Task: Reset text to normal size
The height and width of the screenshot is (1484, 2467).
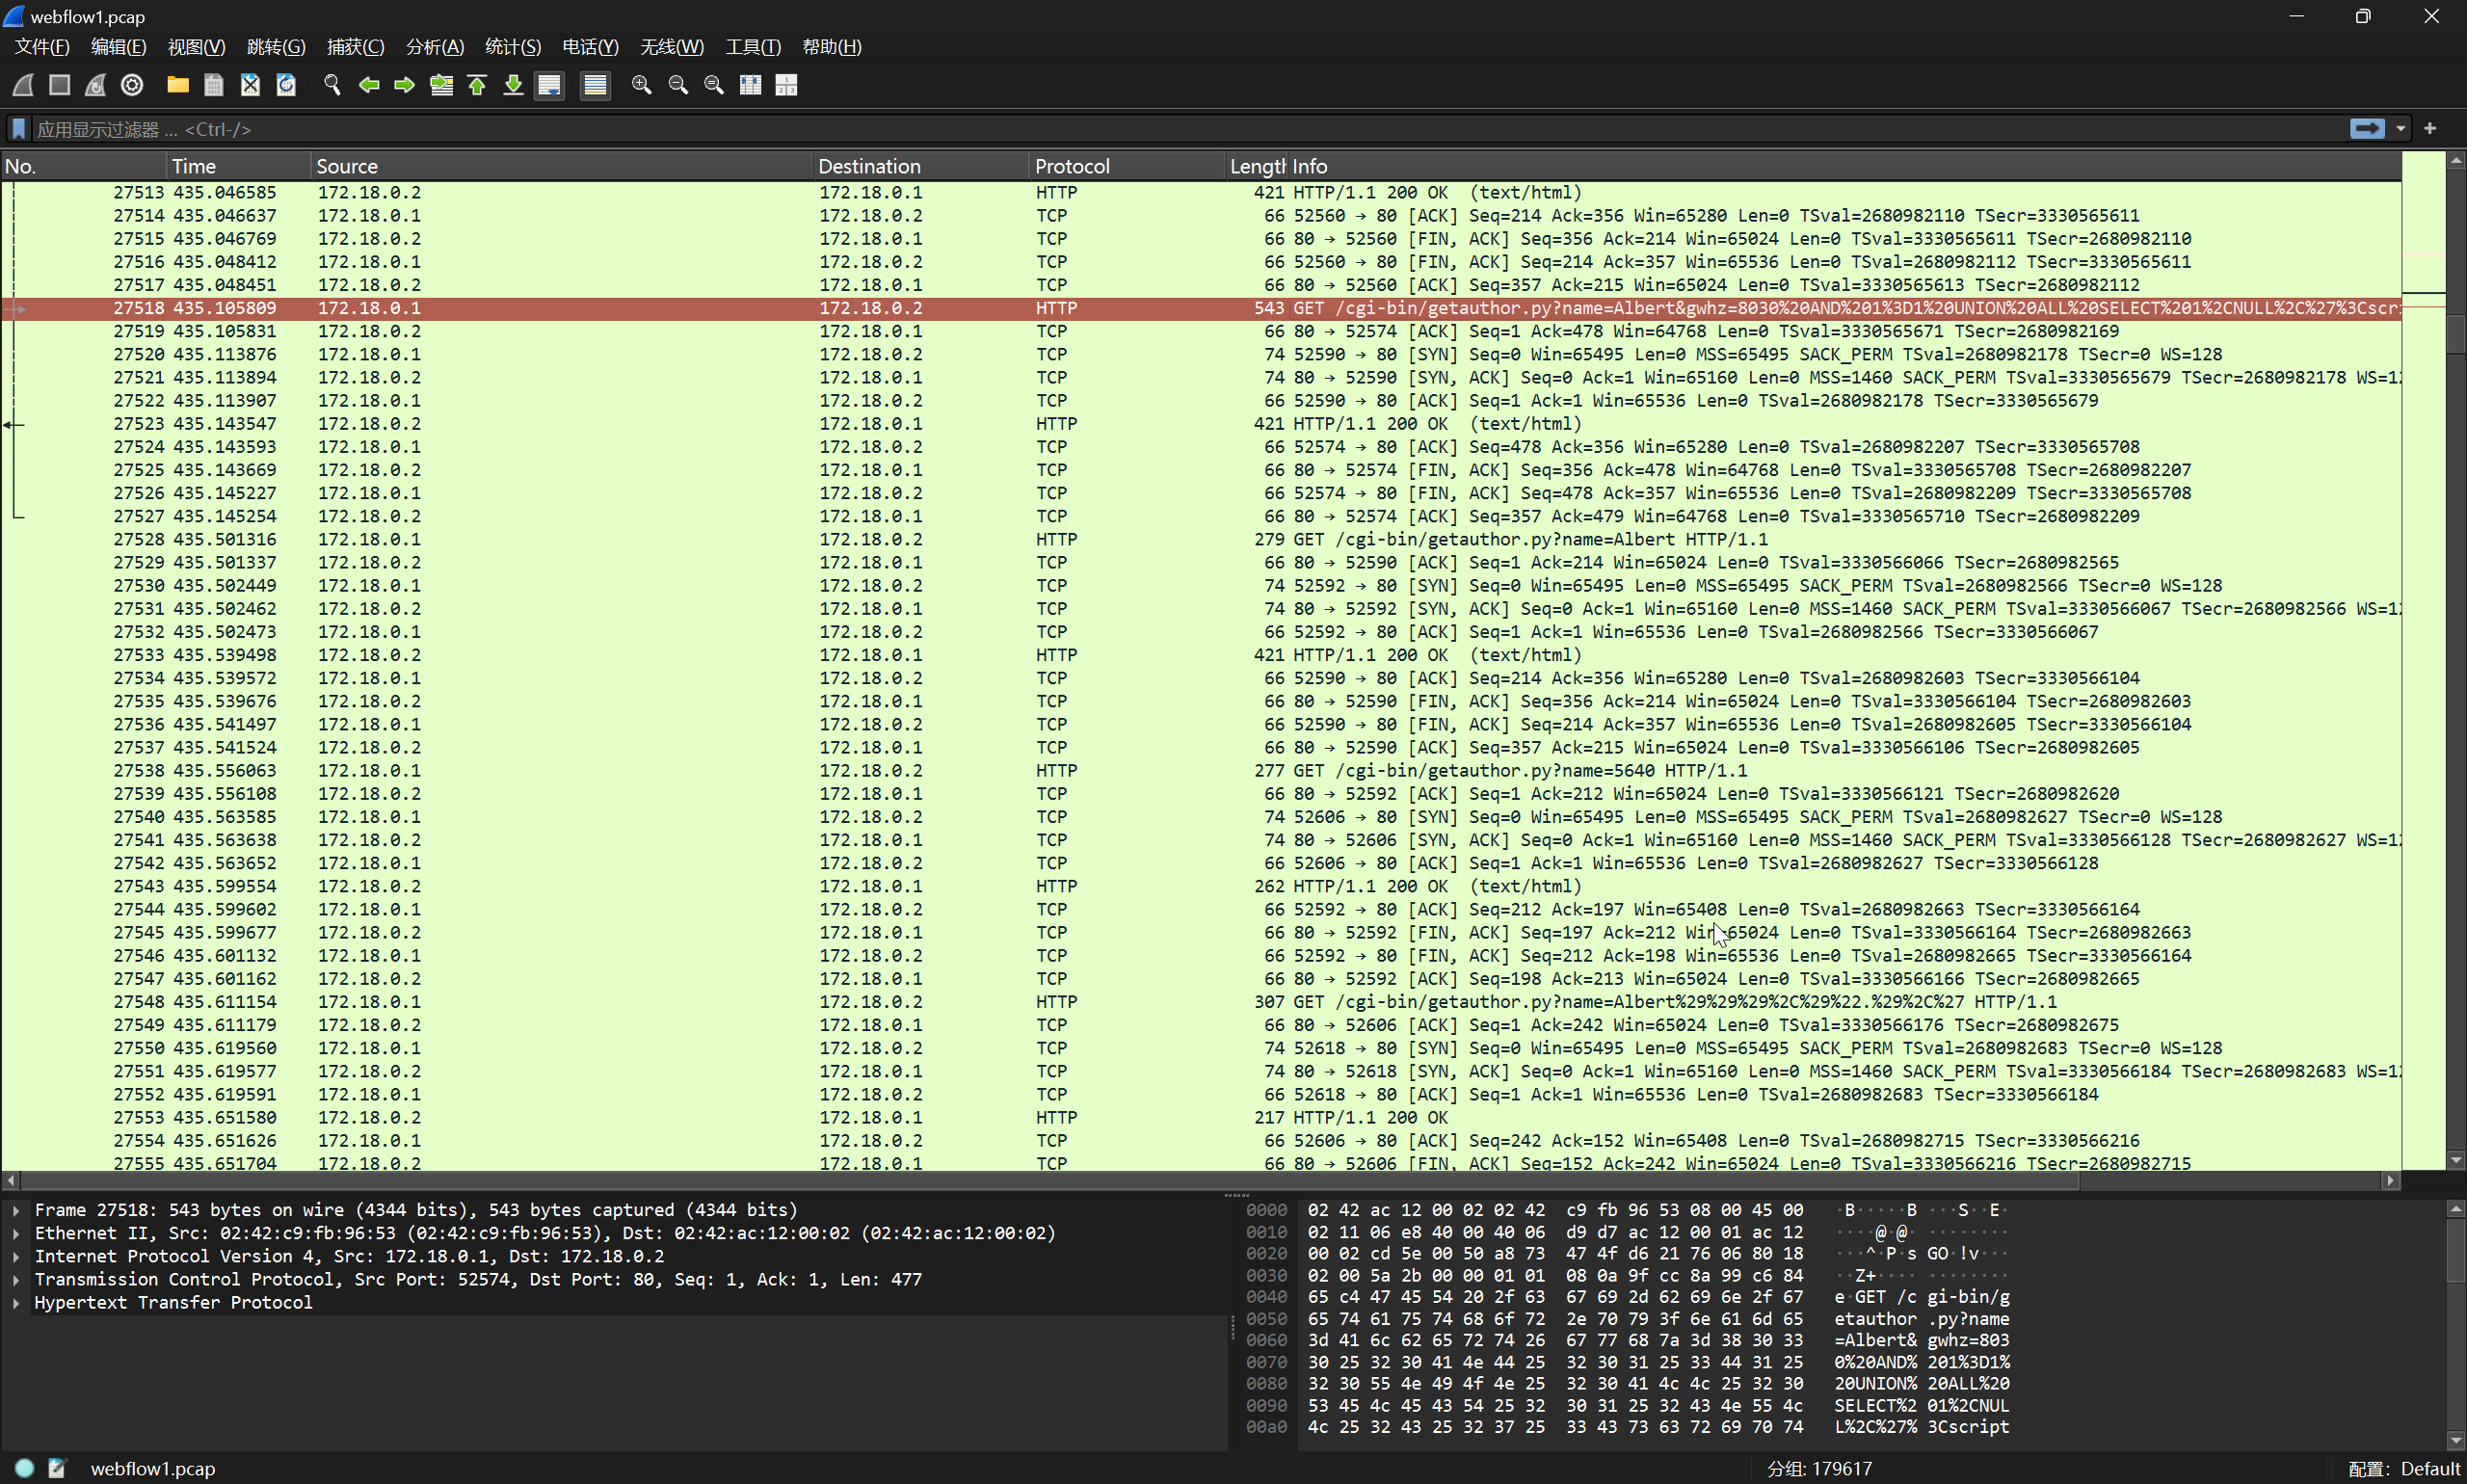Action: tap(714, 85)
